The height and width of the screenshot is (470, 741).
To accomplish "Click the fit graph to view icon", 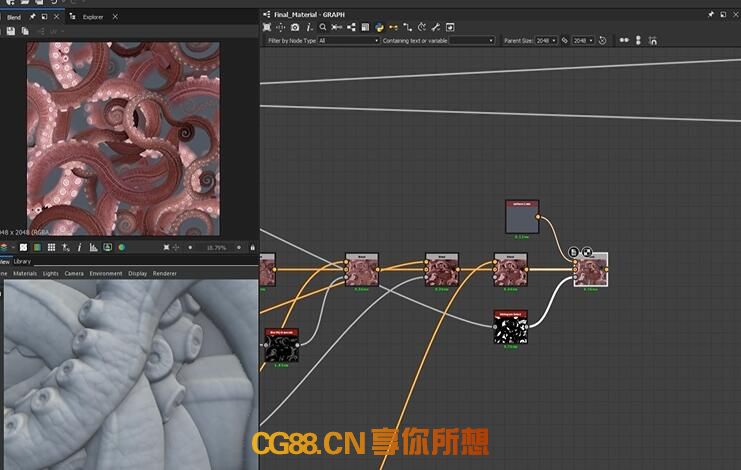I will (x=267, y=27).
